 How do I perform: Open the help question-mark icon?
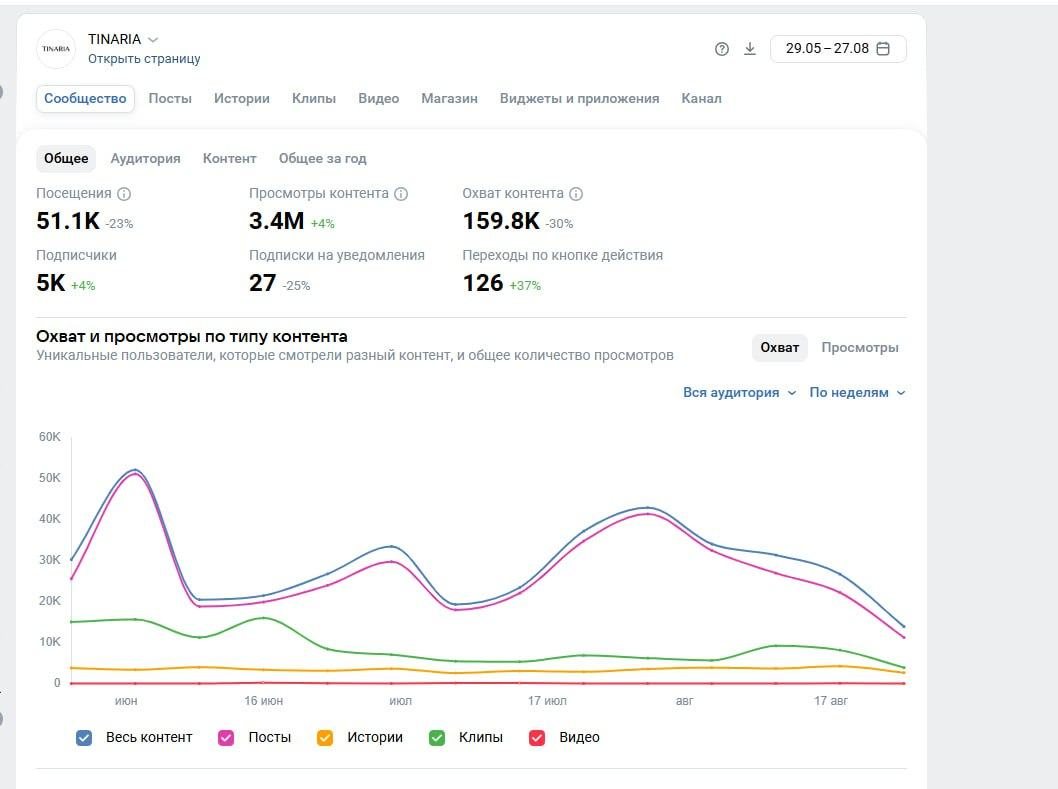click(x=721, y=49)
